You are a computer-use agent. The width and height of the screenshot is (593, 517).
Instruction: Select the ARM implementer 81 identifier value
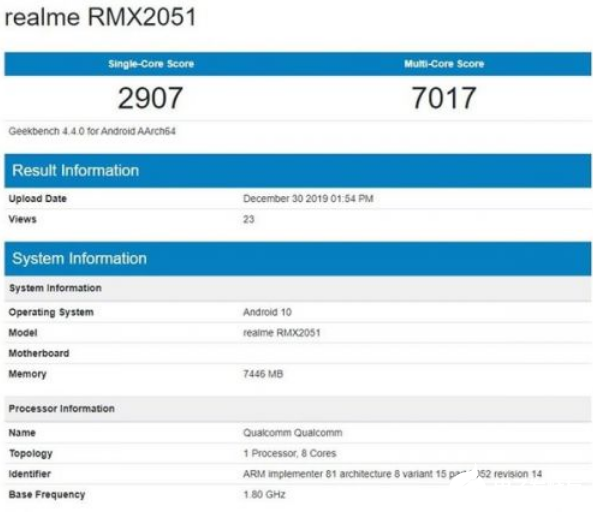(x=393, y=474)
